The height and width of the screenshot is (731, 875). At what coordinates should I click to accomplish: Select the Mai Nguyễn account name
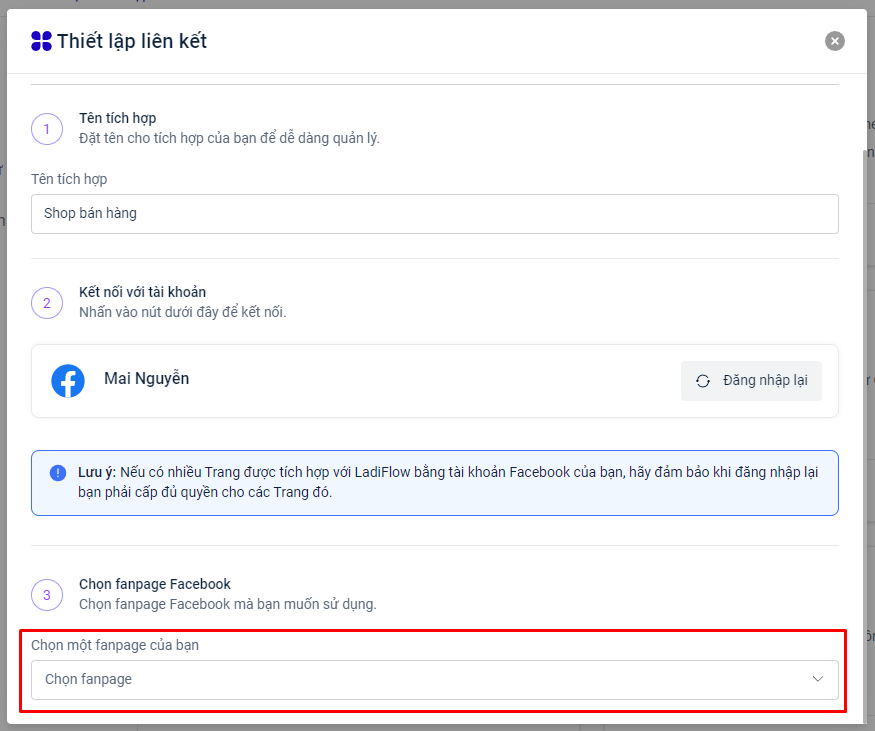[x=146, y=379]
